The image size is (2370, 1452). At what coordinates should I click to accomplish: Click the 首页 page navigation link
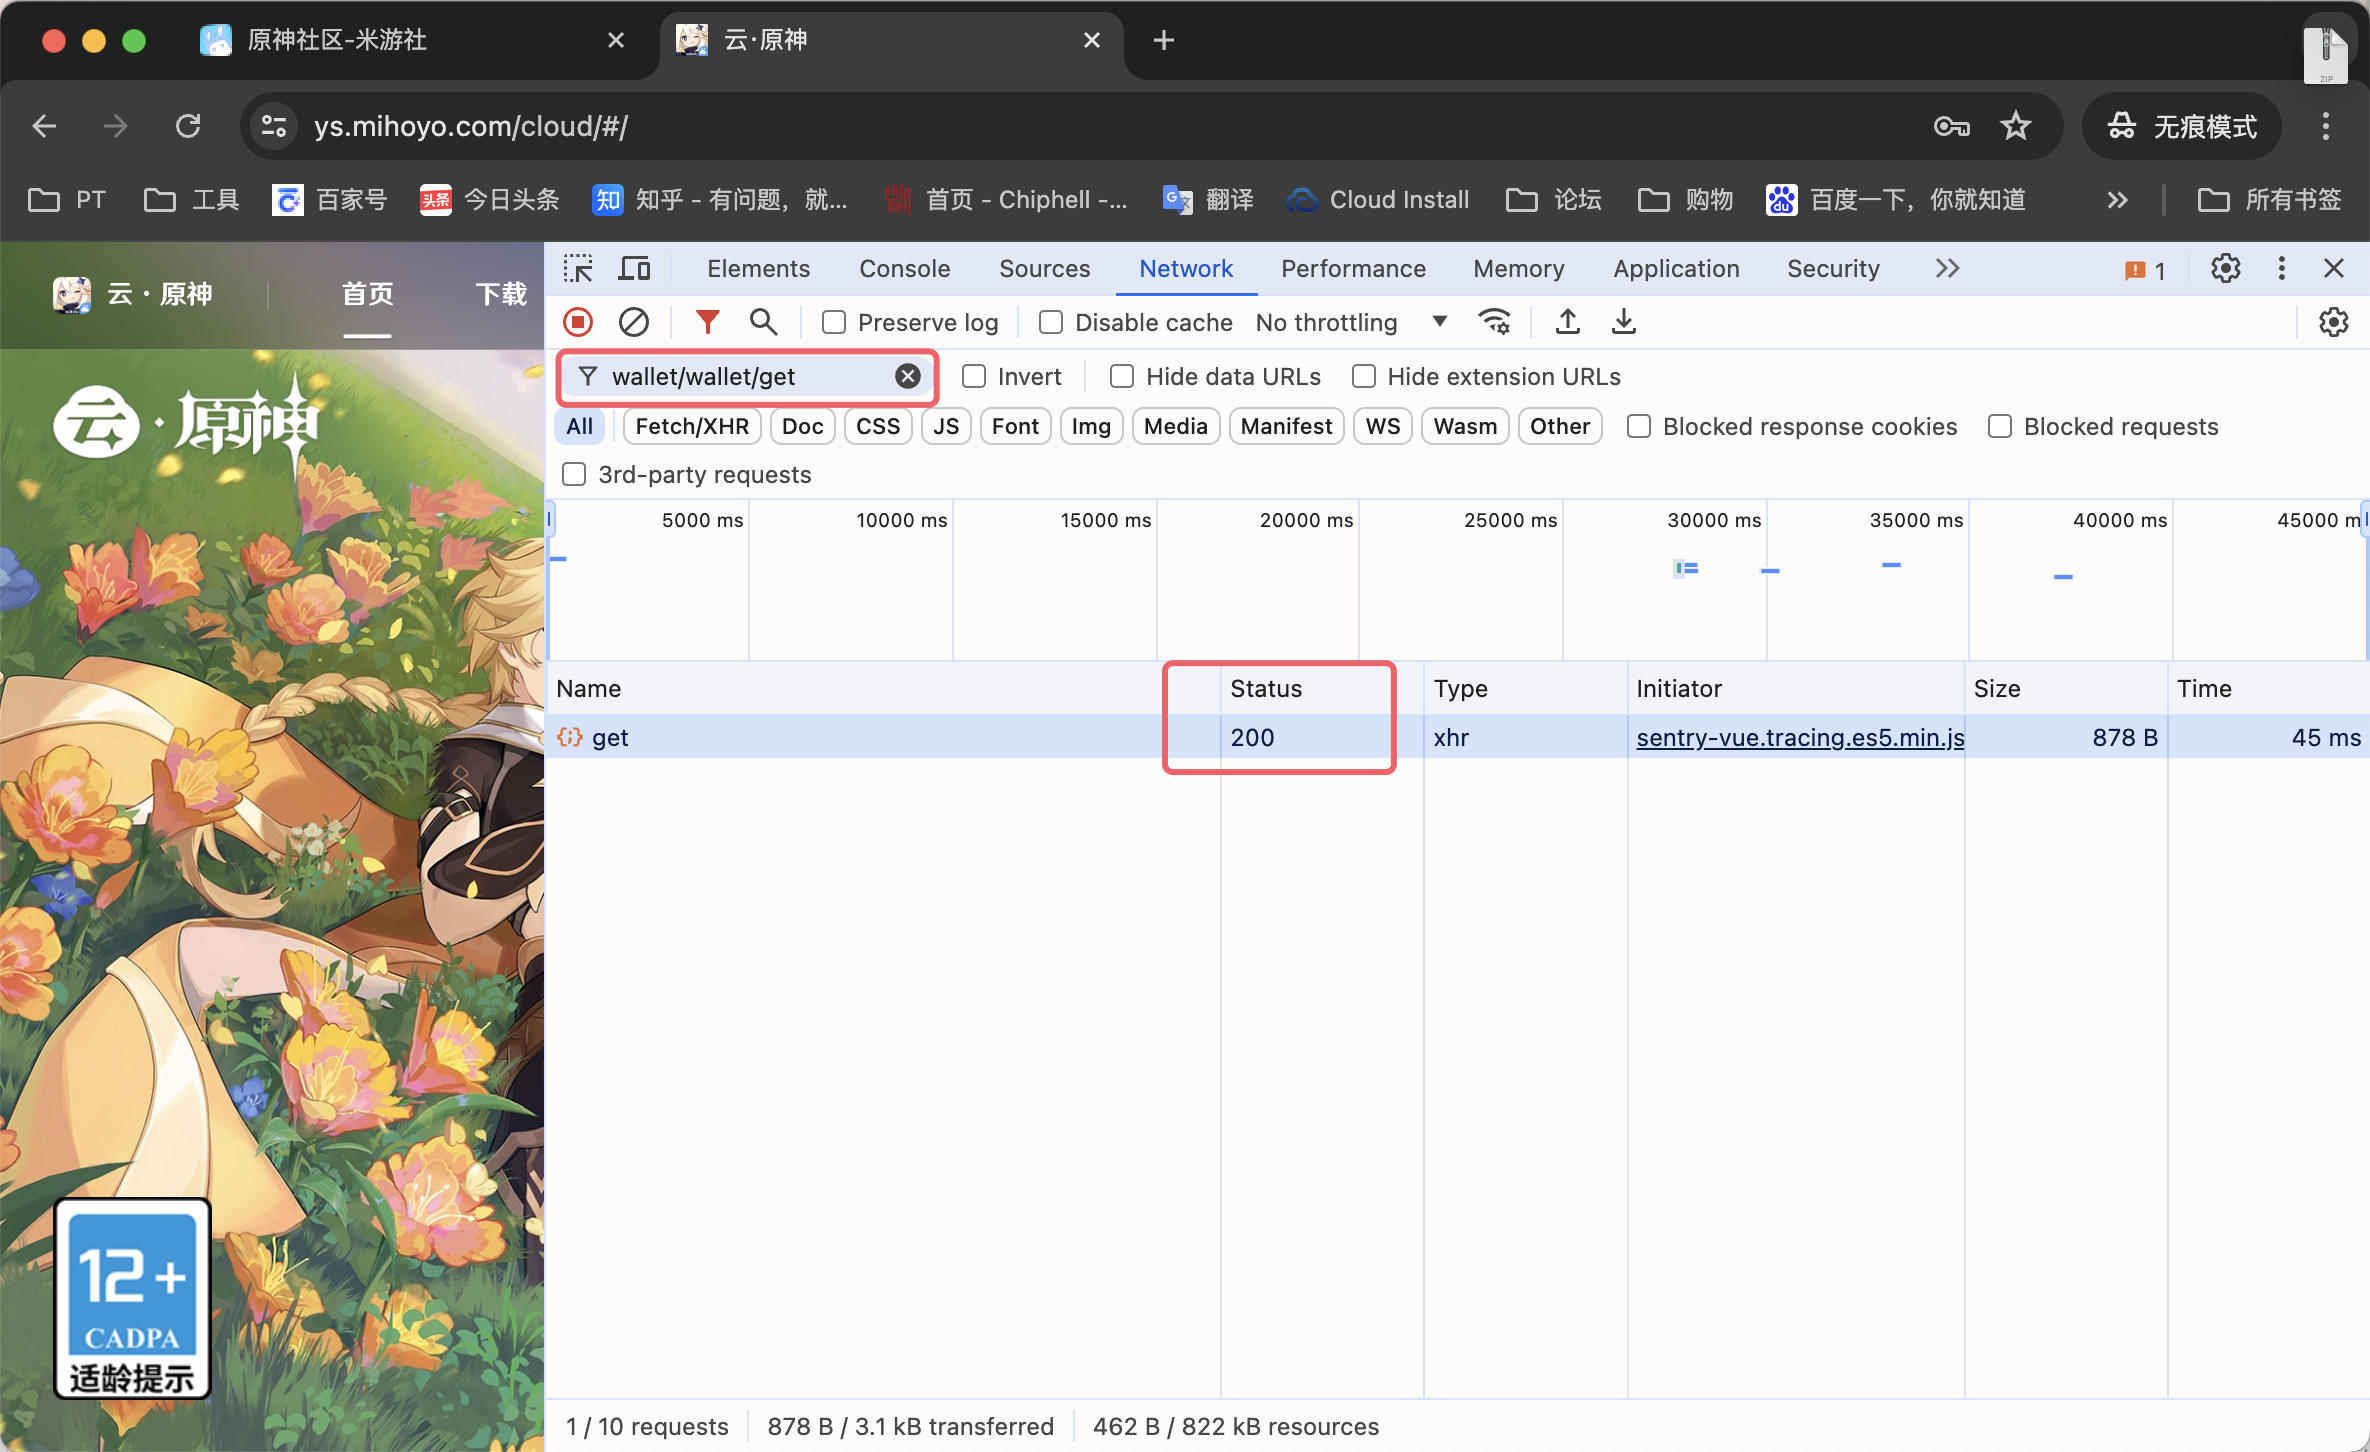367,294
